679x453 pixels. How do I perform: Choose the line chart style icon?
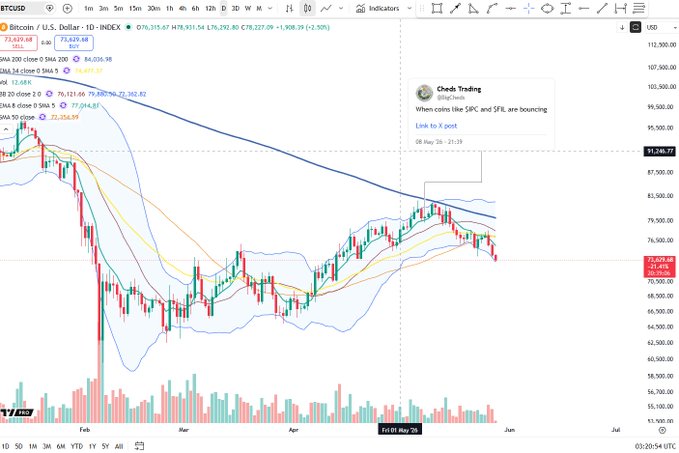click(326, 8)
